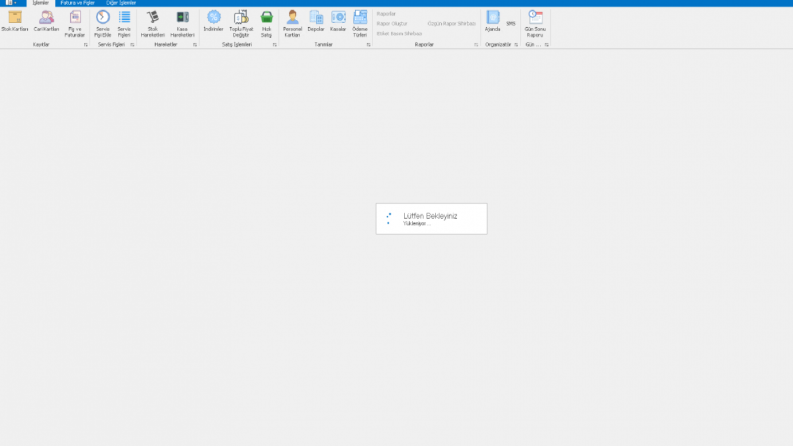Click the Lütfen Bekleyiniz loading box

coord(431,219)
